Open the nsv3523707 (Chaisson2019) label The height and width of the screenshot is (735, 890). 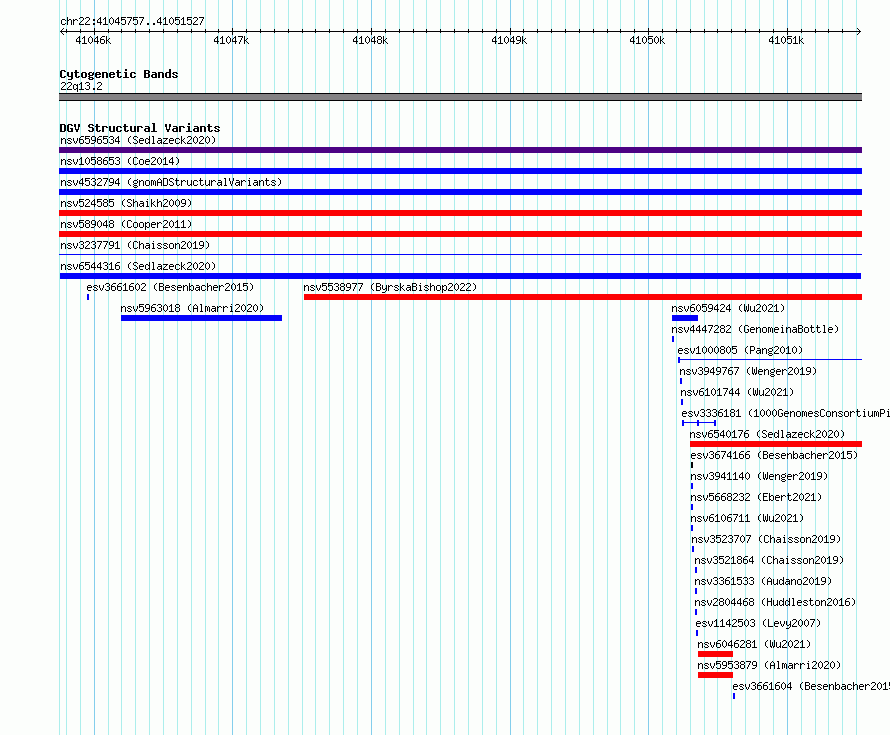click(766, 539)
